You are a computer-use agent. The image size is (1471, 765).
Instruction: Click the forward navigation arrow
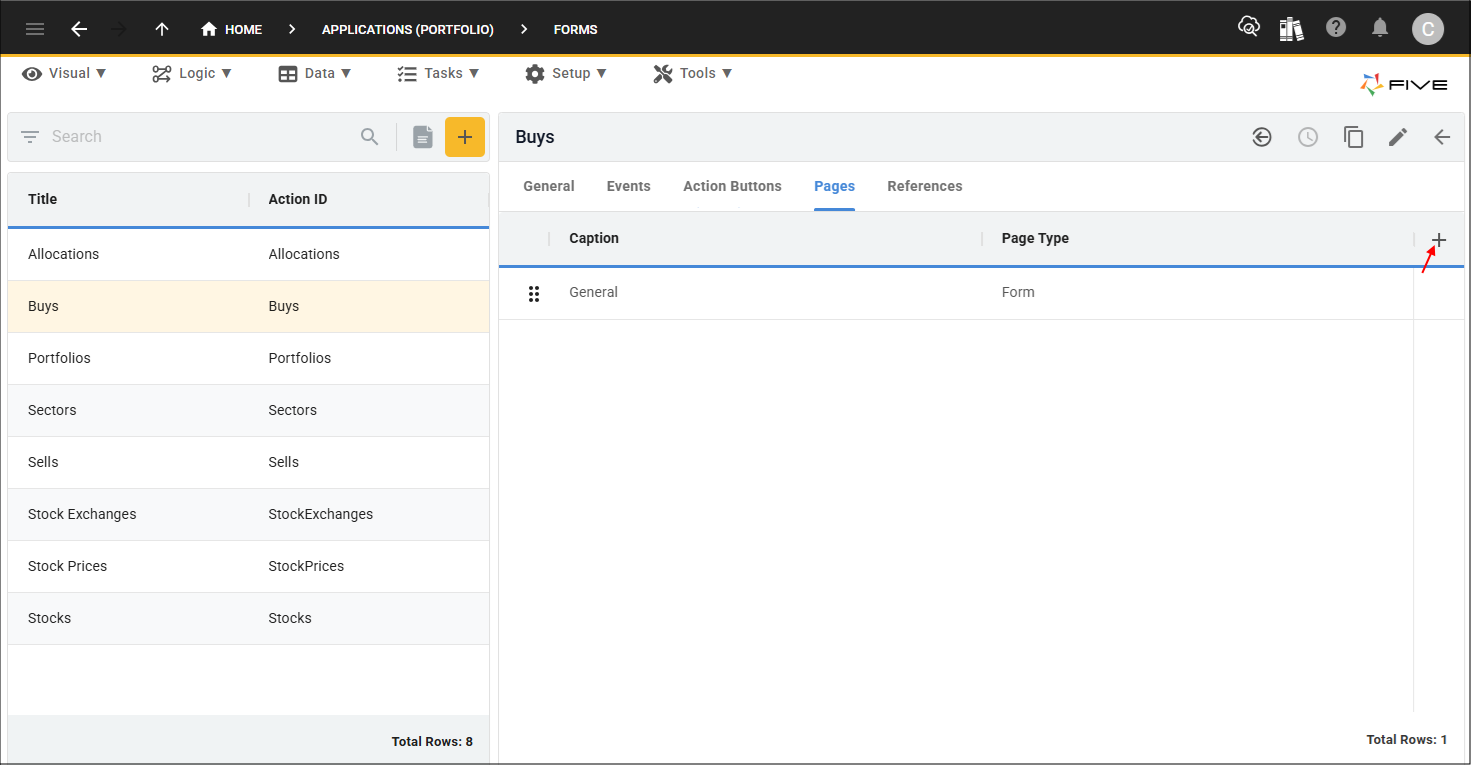(119, 29)
